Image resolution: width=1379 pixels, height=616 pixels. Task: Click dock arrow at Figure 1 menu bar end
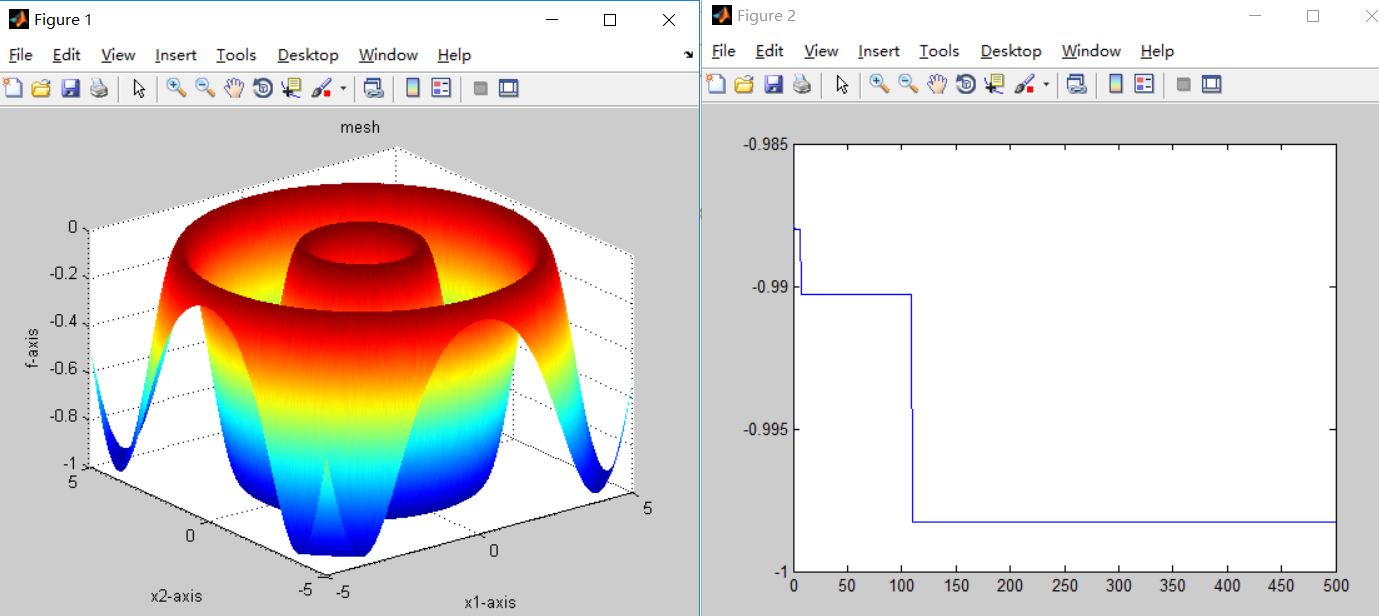pos(688,55)
